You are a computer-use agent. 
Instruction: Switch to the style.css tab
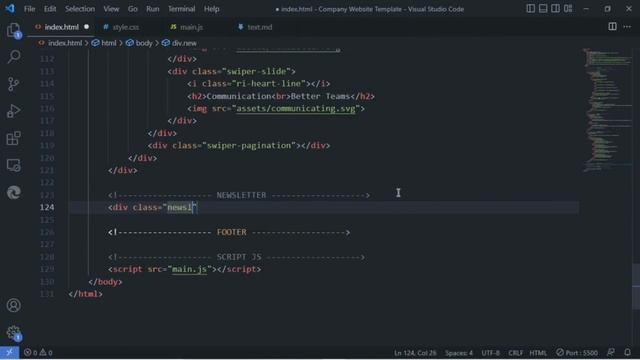pyautogui.click(x=126, y=27)
